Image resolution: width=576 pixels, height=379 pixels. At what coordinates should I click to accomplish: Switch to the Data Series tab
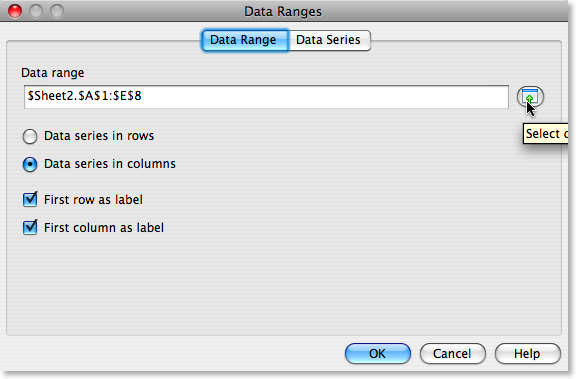[x=329, y=40]
